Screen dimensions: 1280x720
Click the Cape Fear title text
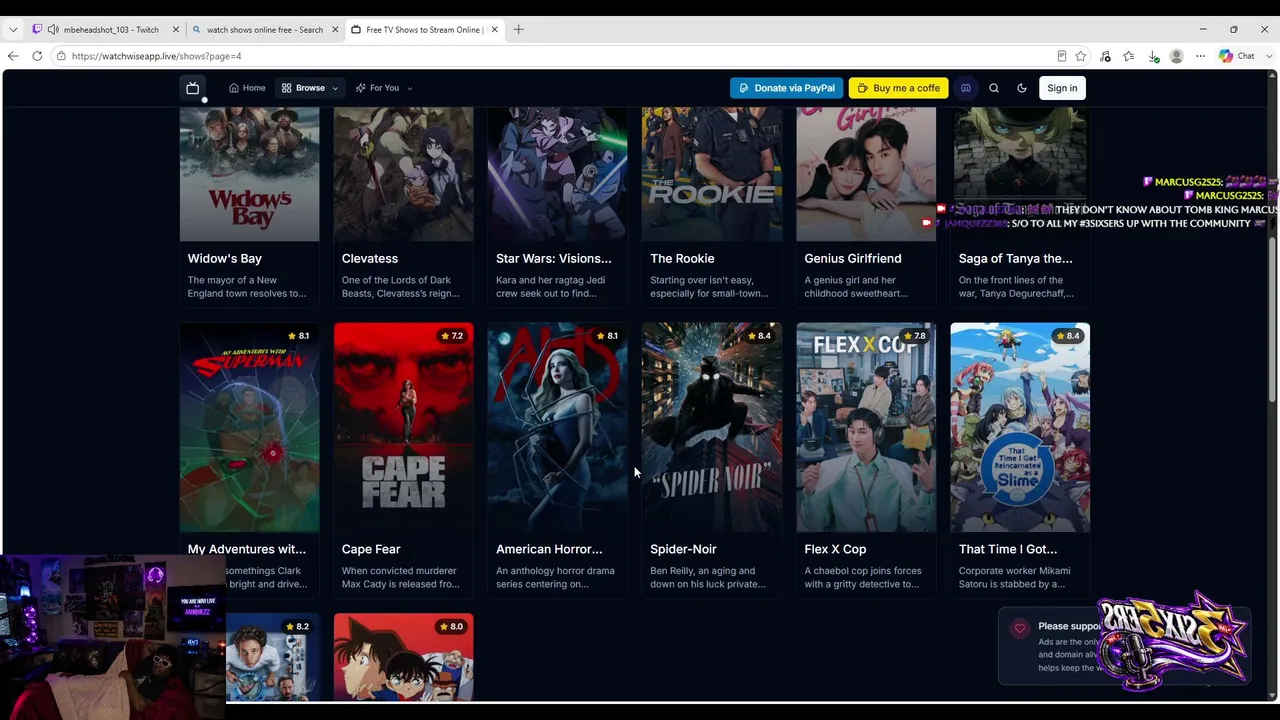click(x=371, y=549)
